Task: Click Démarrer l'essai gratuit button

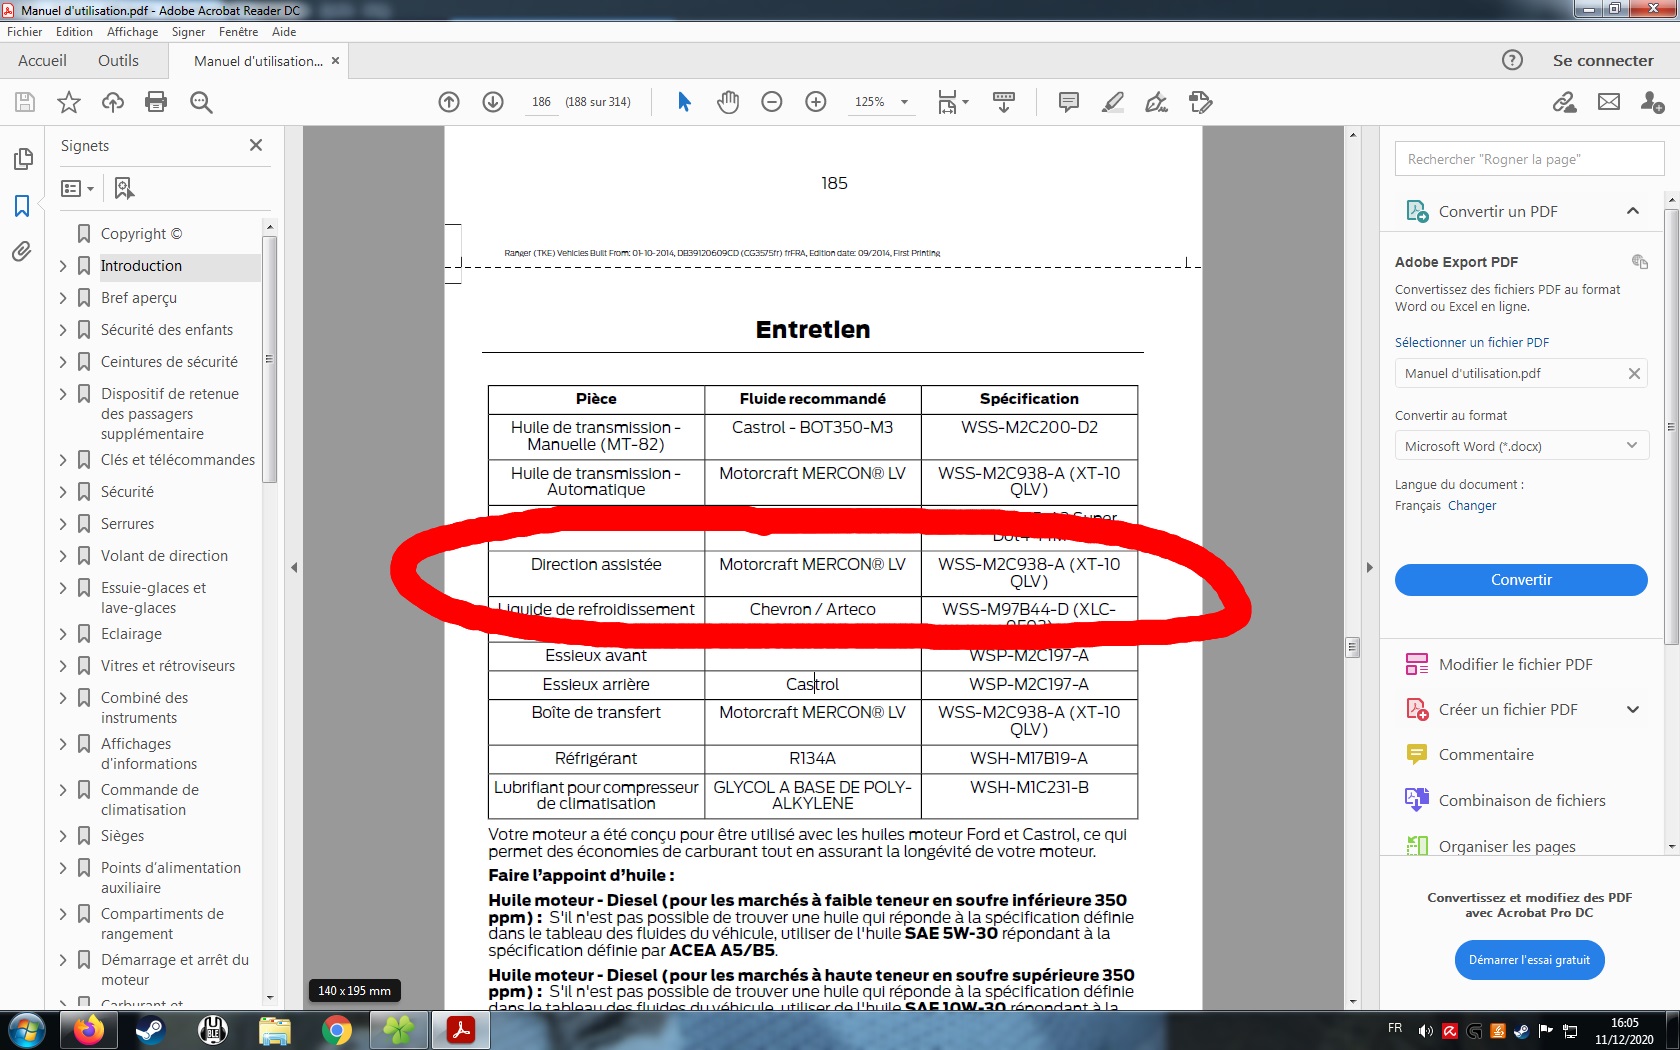Action: 1529,960
